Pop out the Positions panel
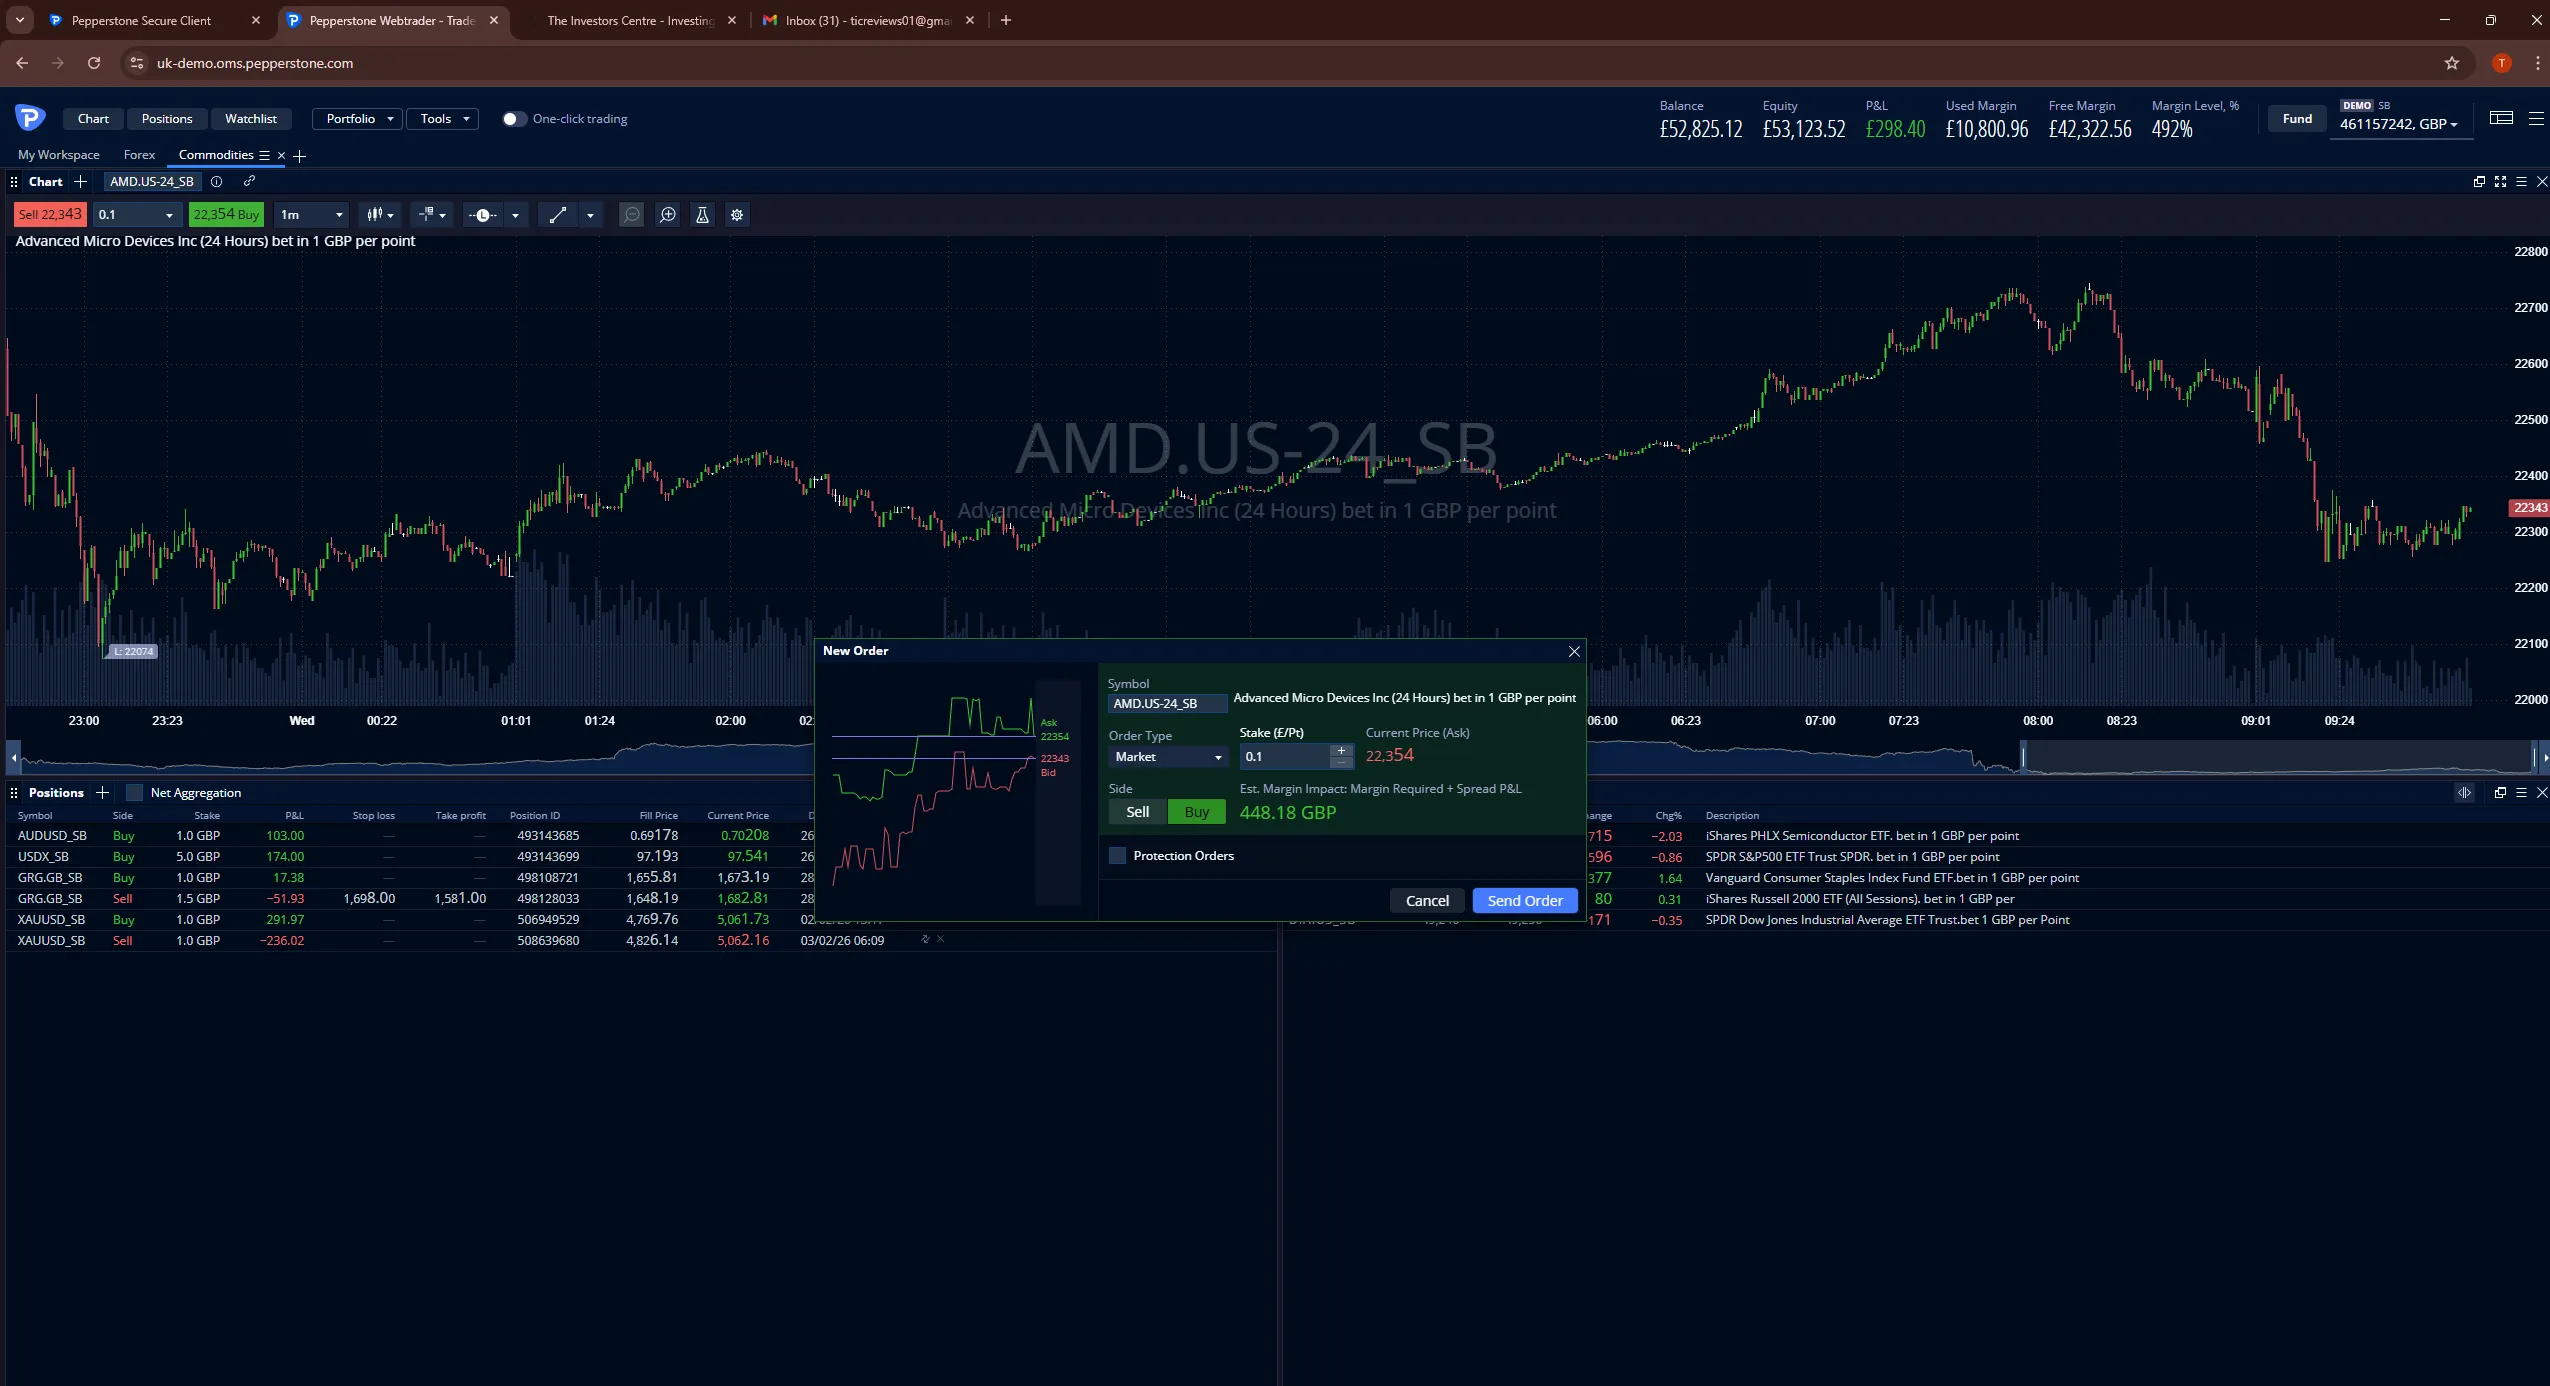 (x=2500, y=792)
